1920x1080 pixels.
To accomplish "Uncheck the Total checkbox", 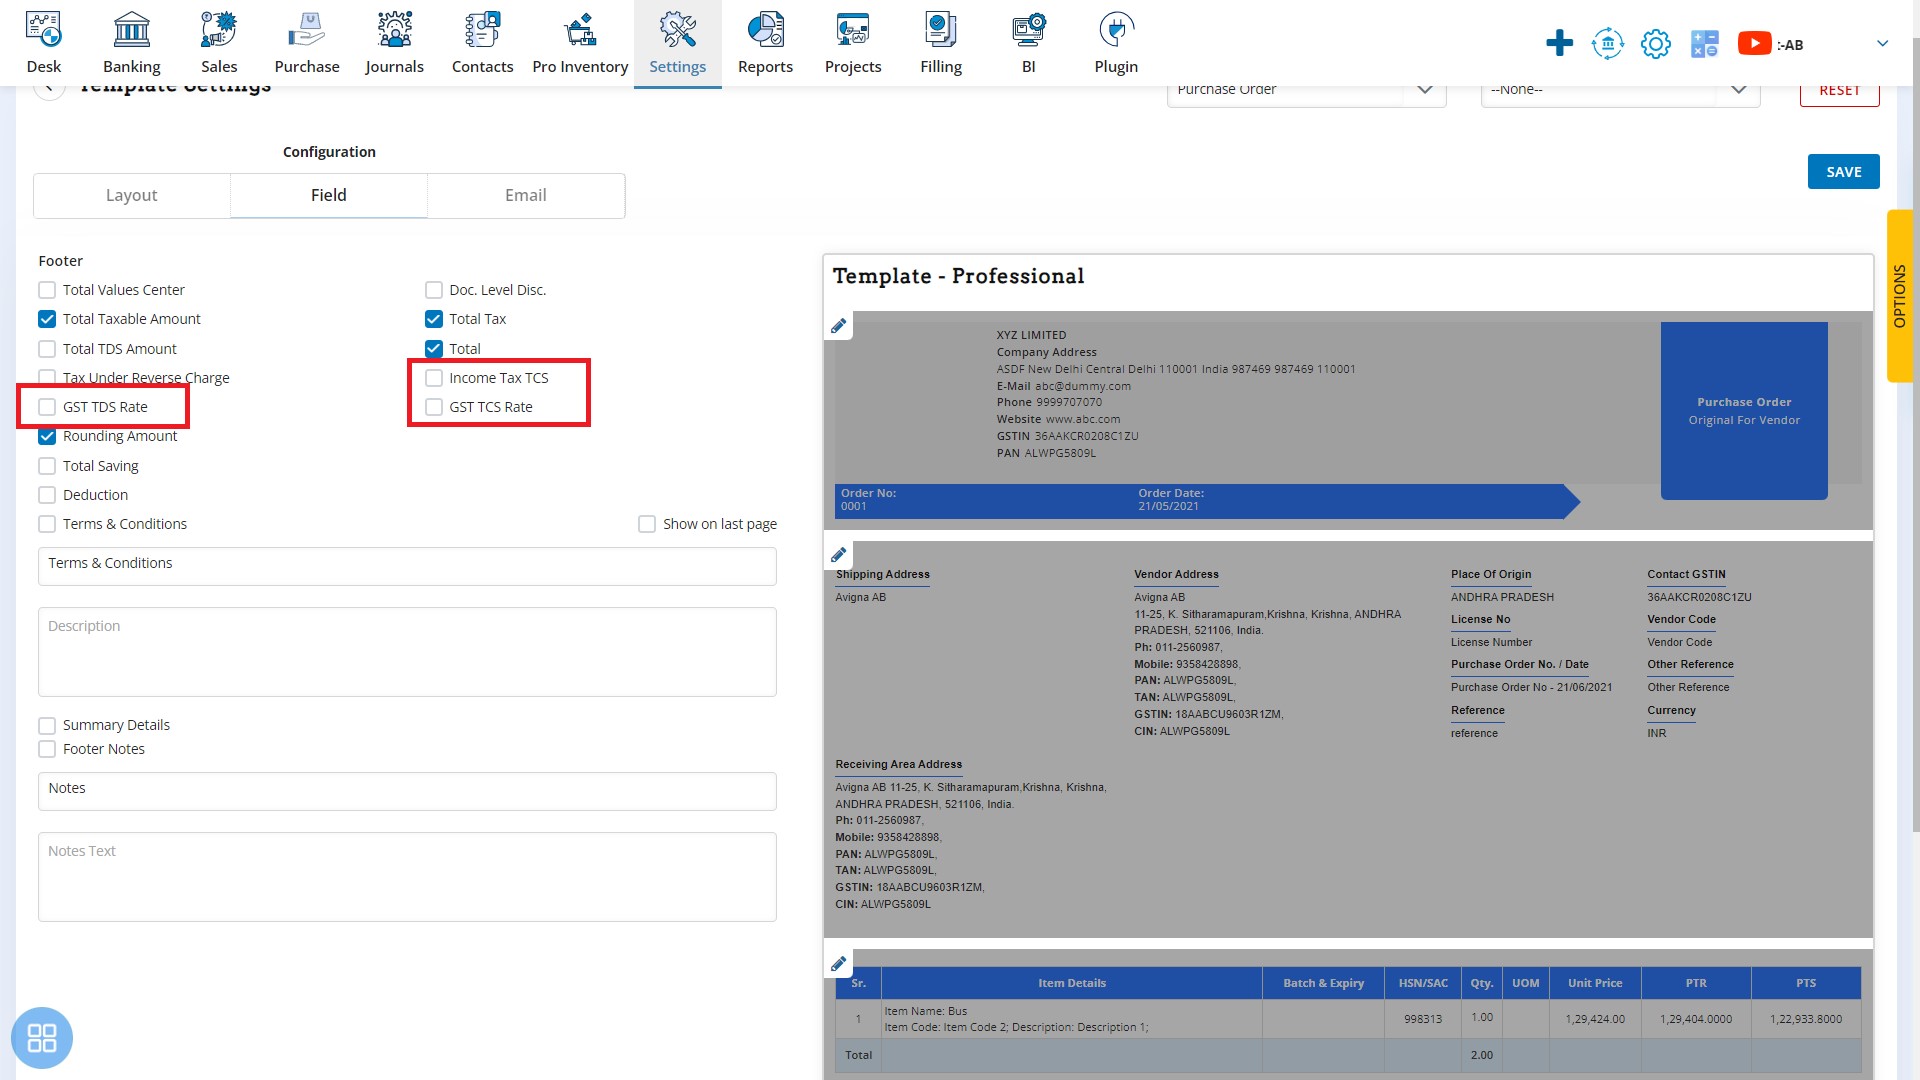I will [434, 349].
